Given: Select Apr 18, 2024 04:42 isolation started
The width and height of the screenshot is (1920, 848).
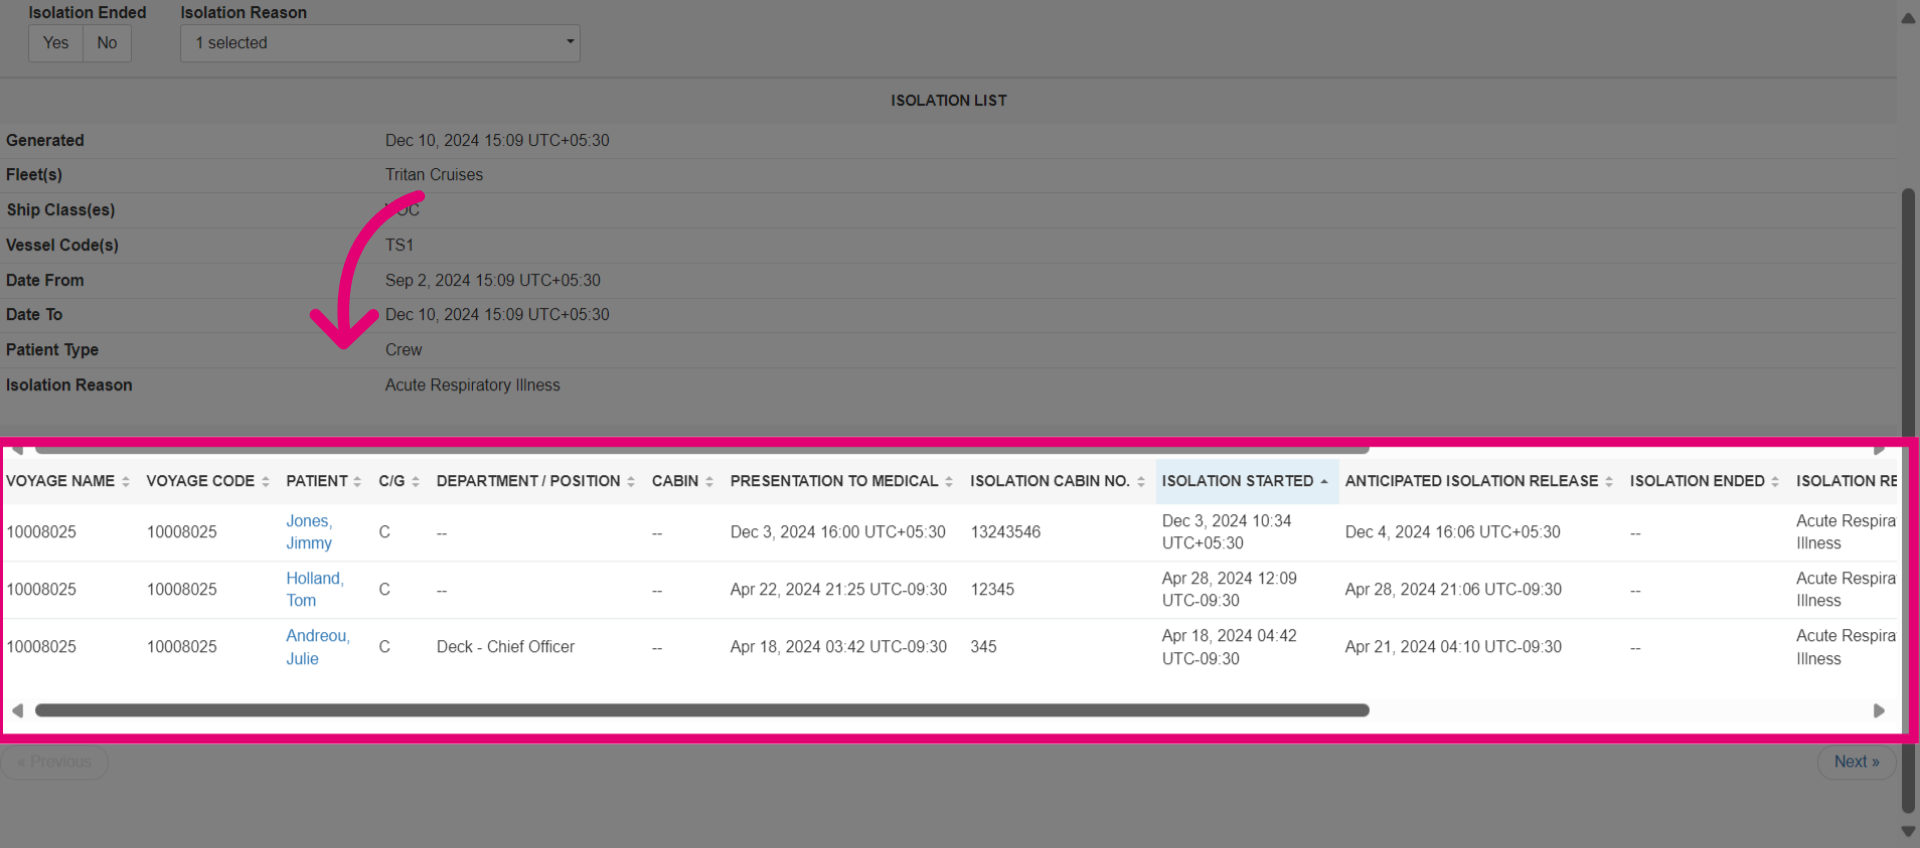Looking at the screenshot, I should tap(1229, 647).
